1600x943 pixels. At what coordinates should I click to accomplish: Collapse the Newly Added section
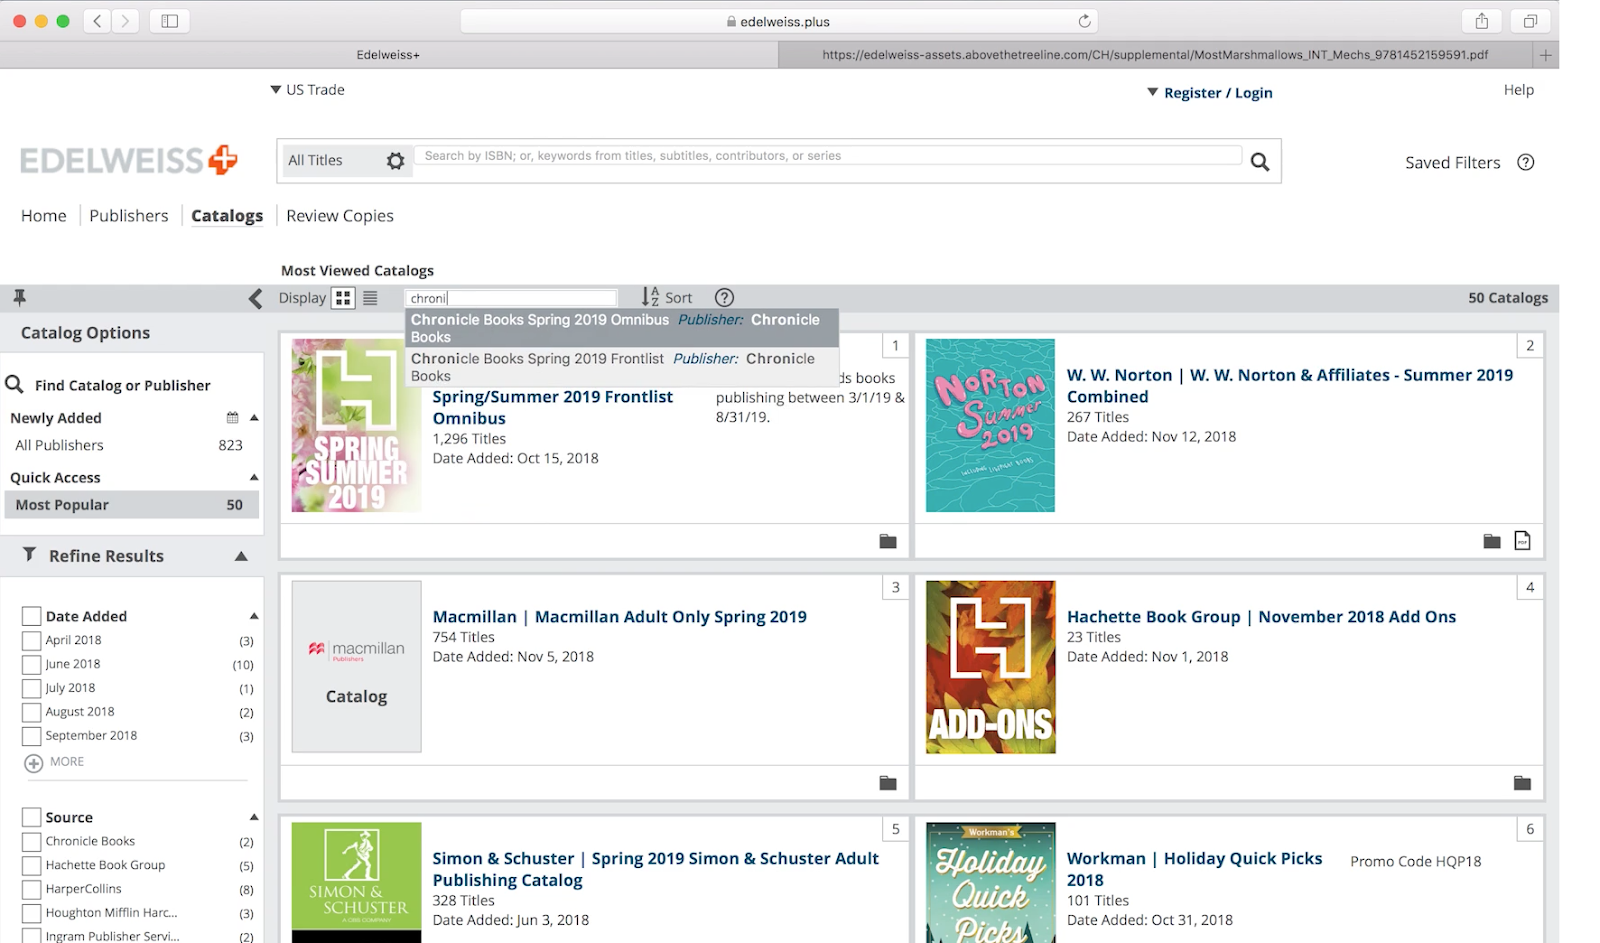(254, 418)
